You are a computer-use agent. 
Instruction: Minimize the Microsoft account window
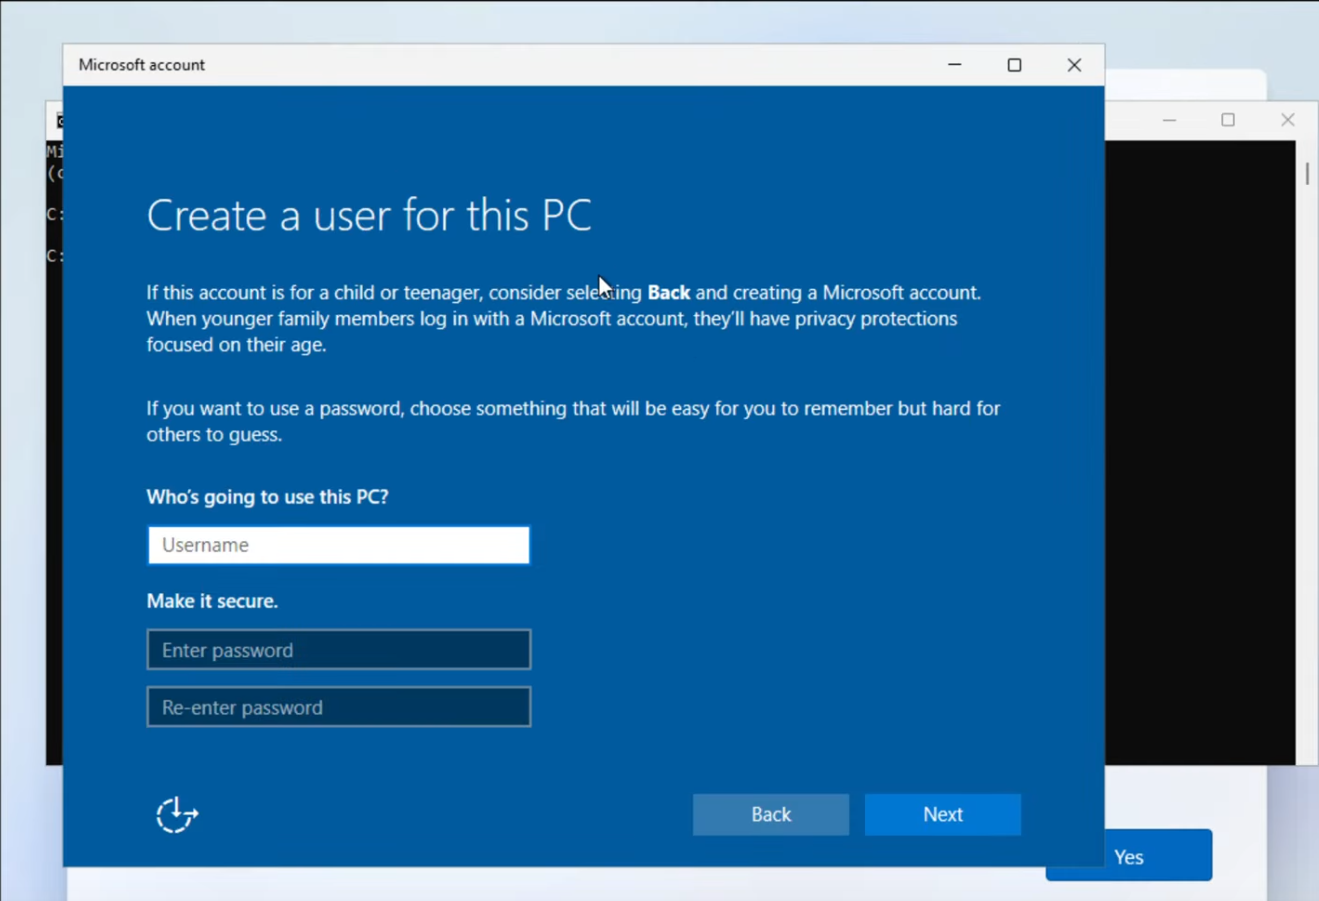coord(955,65)
